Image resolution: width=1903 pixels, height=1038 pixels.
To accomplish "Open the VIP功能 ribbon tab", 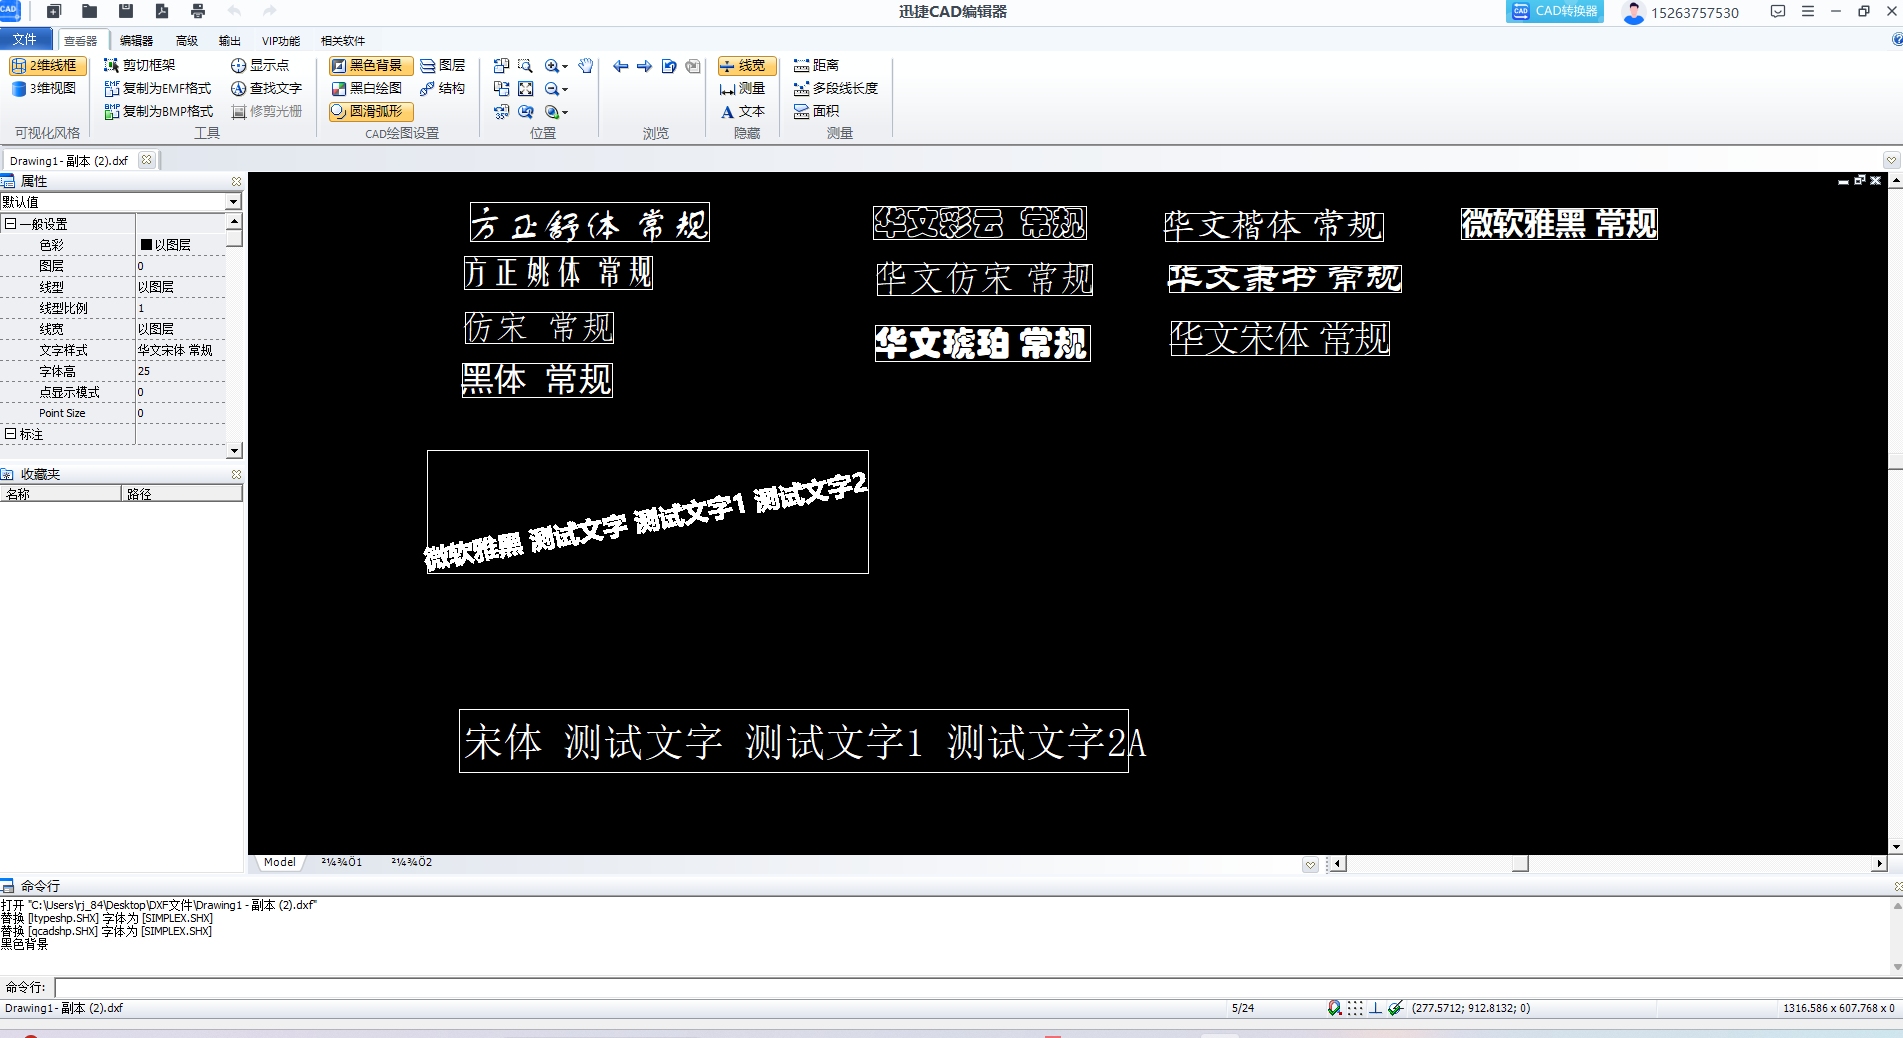I will pos(281,40).
